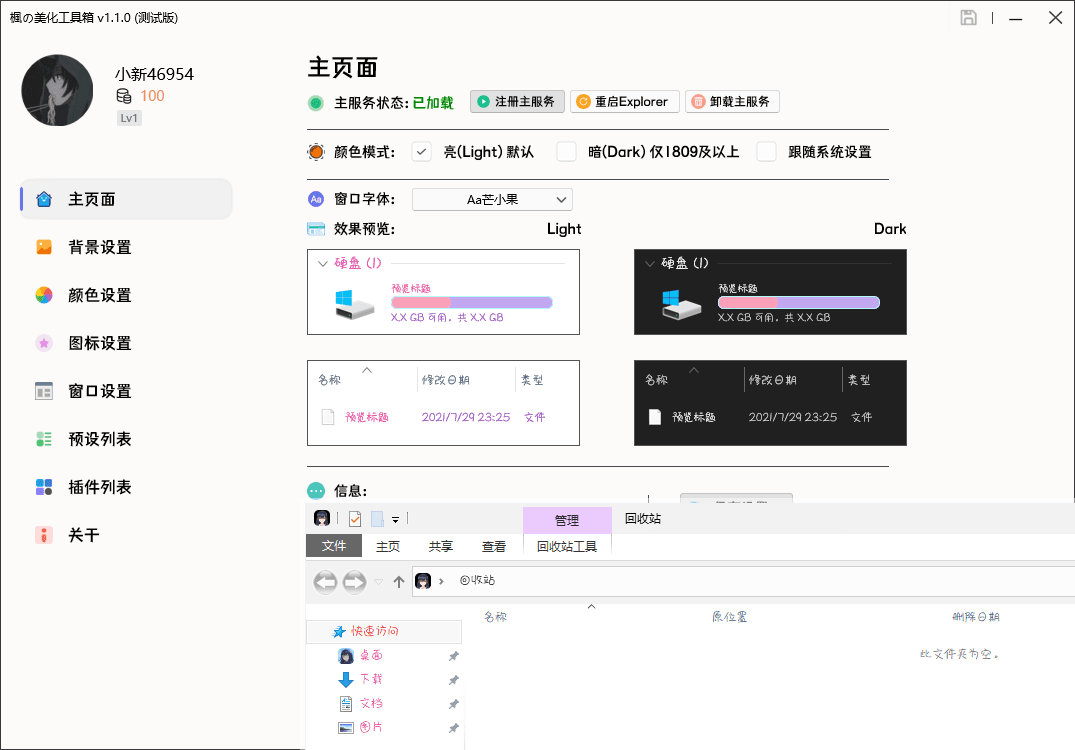Click drive icon in Light preview
1075x750 pixels.
tap(354, 304)
